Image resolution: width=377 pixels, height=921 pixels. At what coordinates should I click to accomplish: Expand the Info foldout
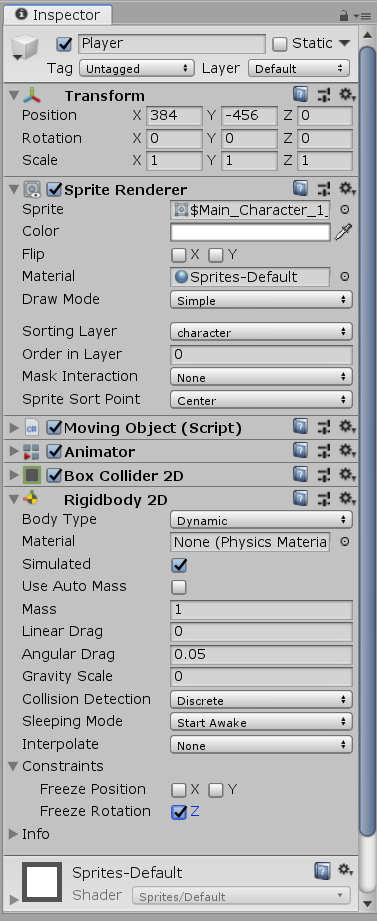[14, 834]
